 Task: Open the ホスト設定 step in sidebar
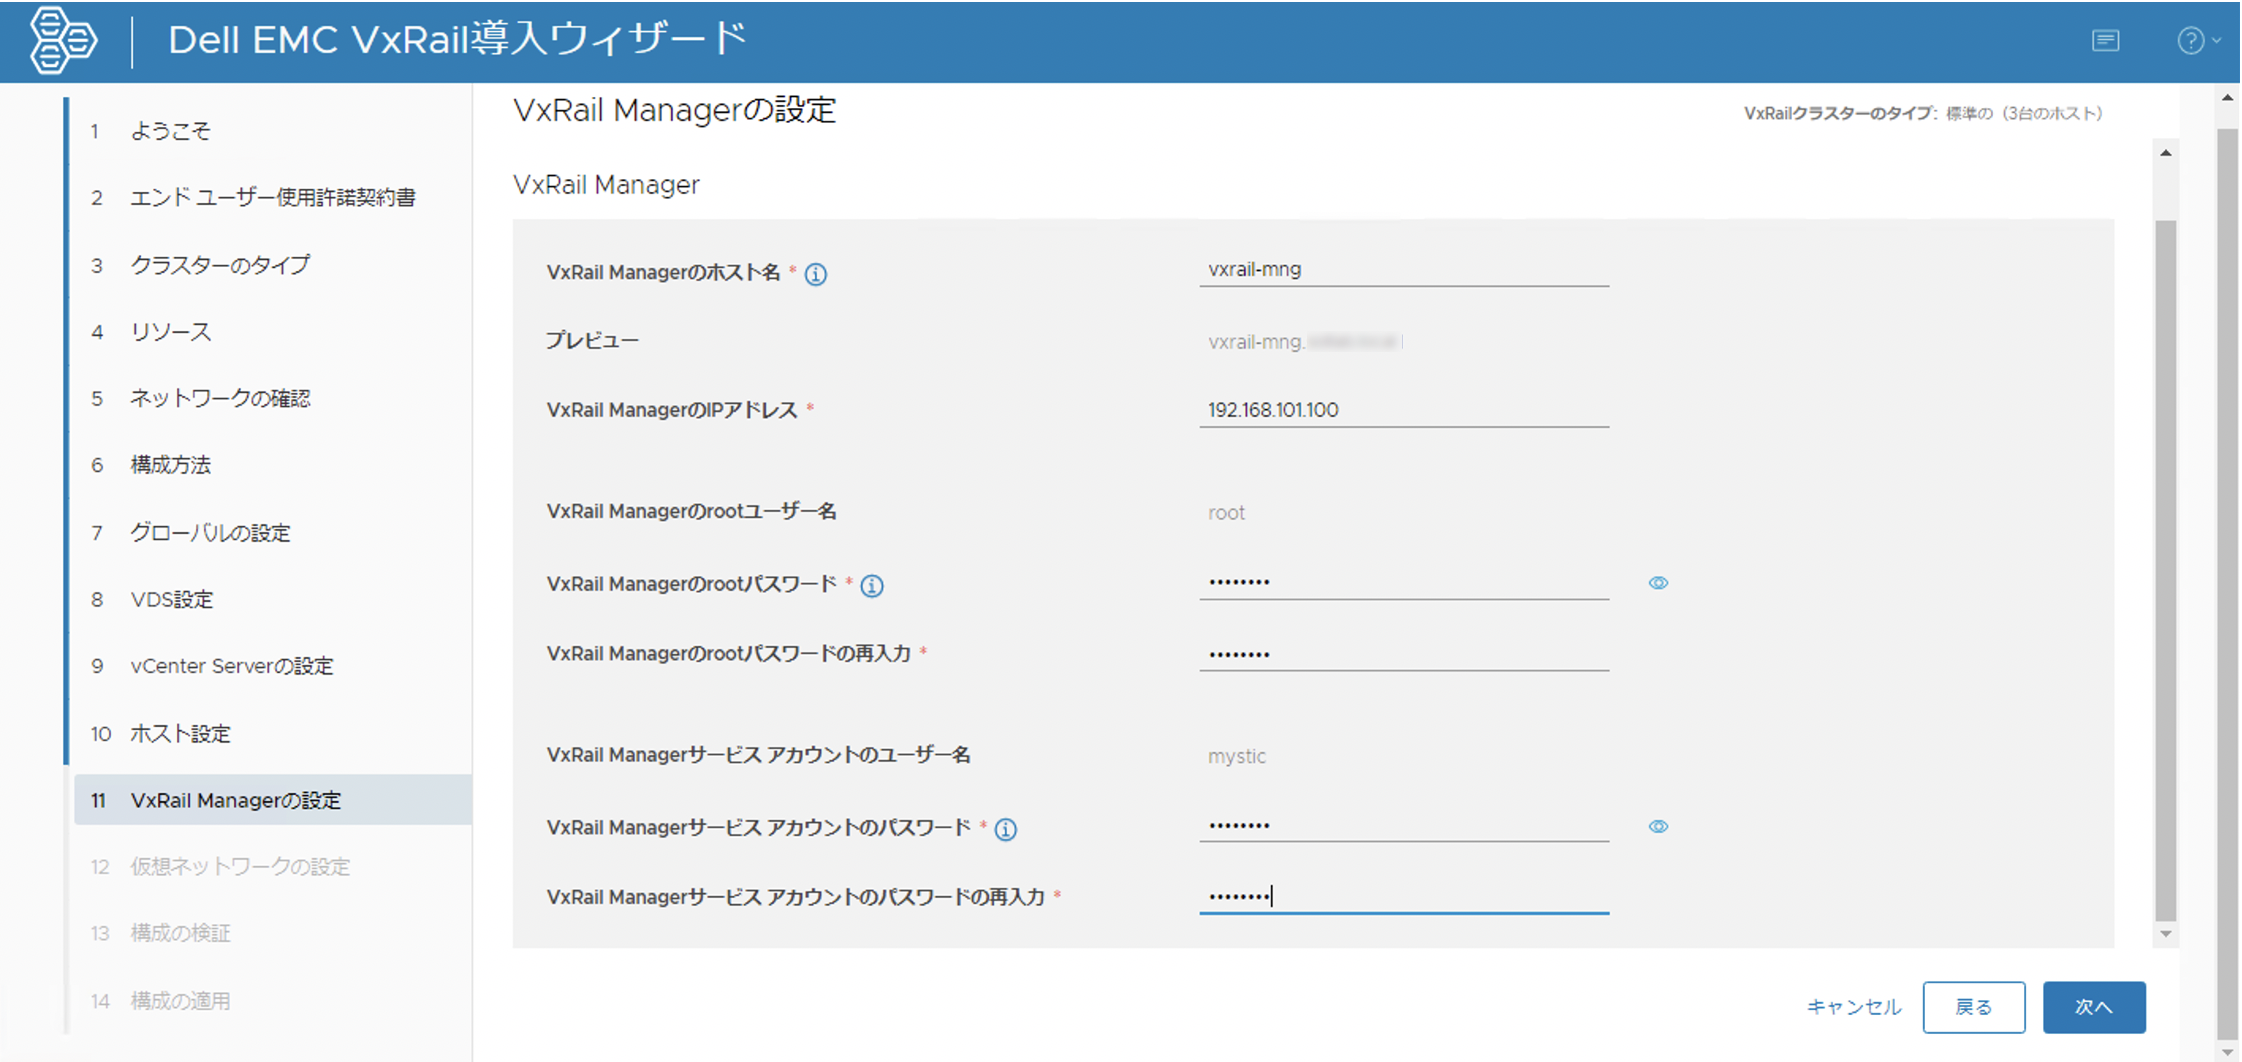[180, 734]
